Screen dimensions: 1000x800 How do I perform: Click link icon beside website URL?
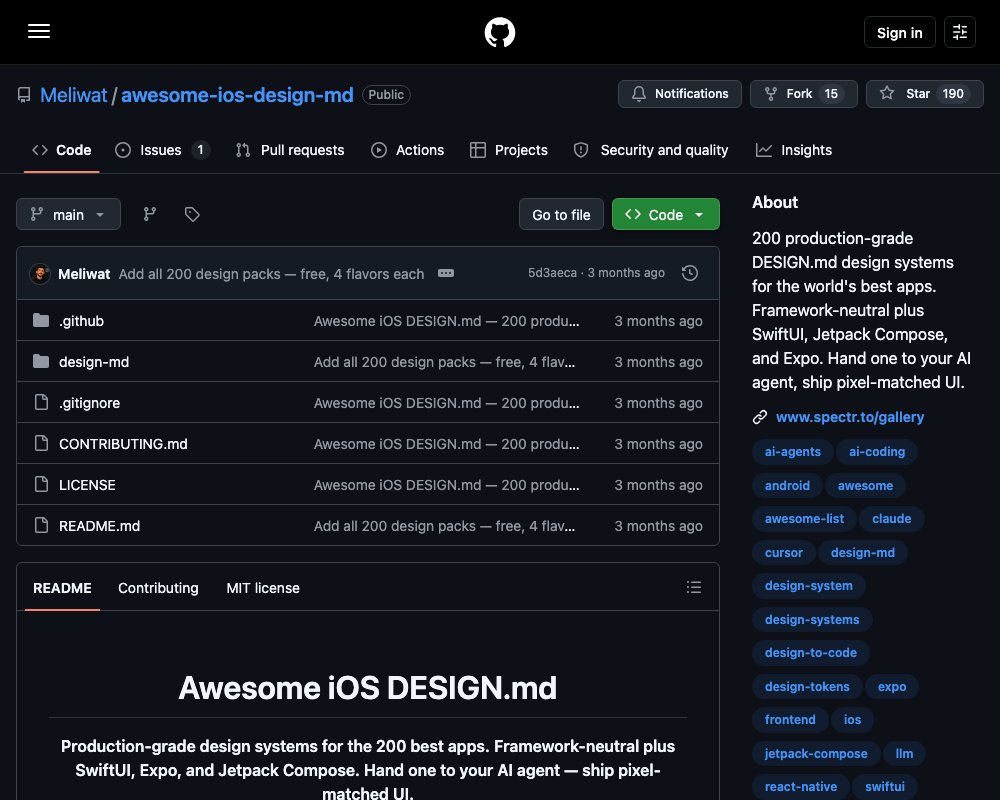(x=760, y=417)
